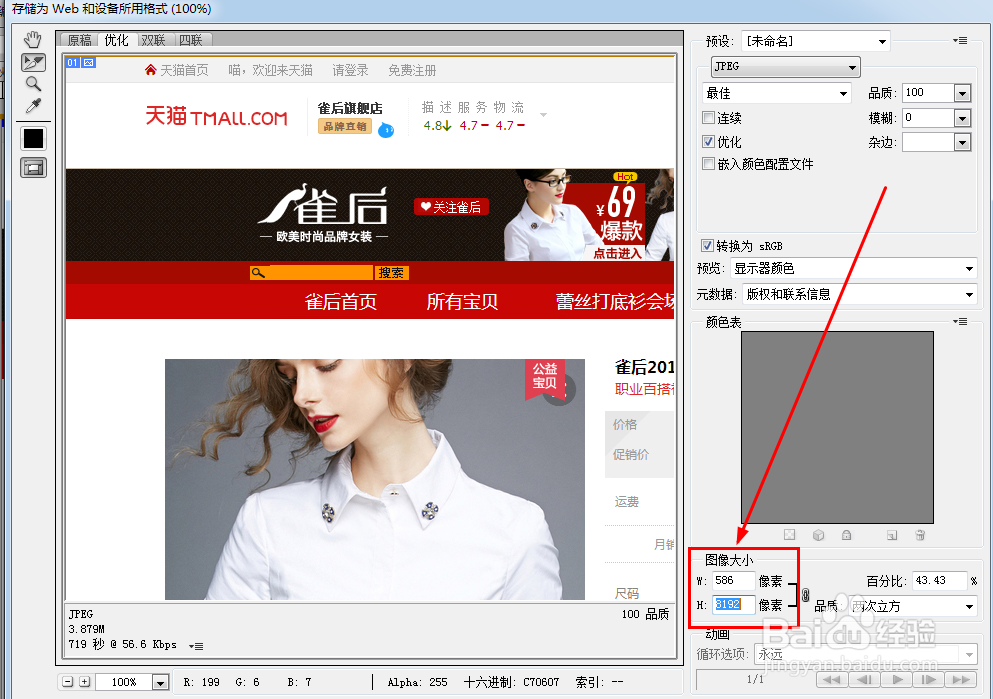This screenshot has height=699, width=993.
Task: Go to last animation frame
Action: coord(961,679)
